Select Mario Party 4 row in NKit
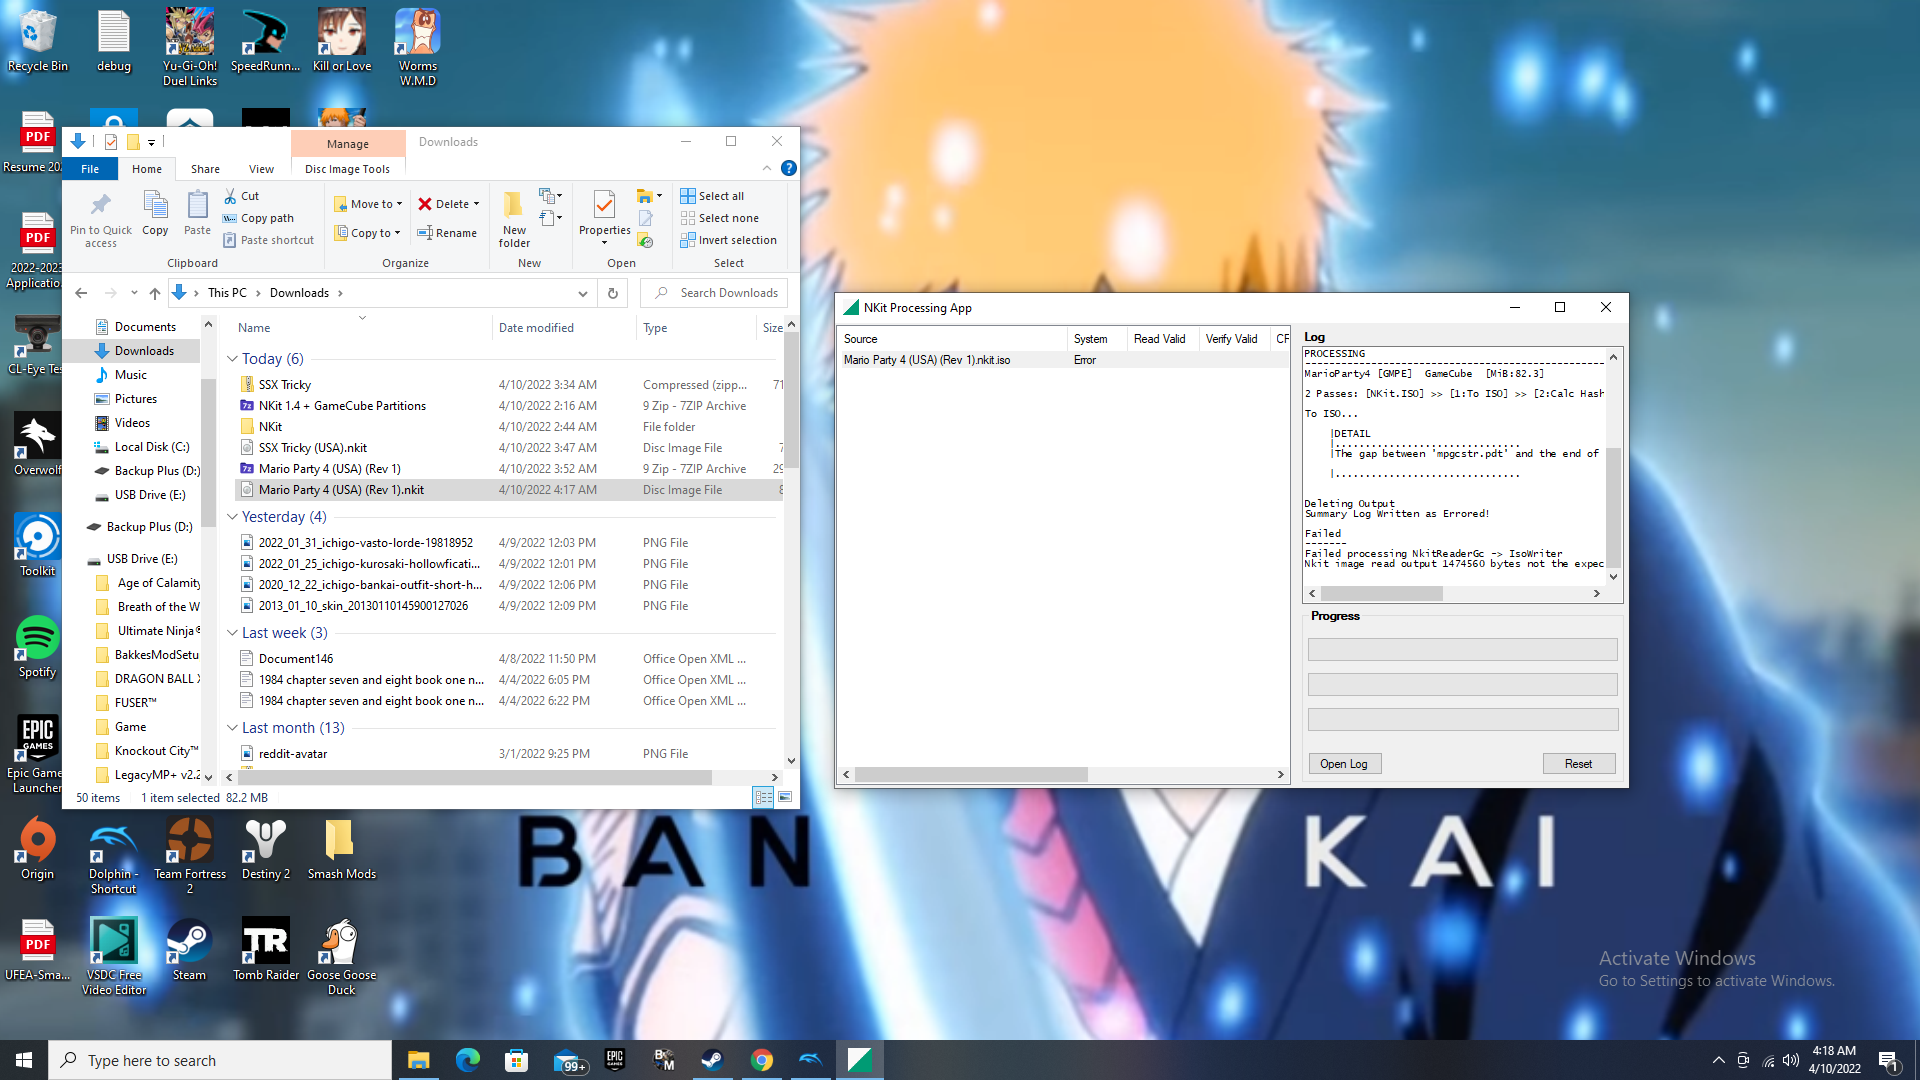 coord(1062,360)
